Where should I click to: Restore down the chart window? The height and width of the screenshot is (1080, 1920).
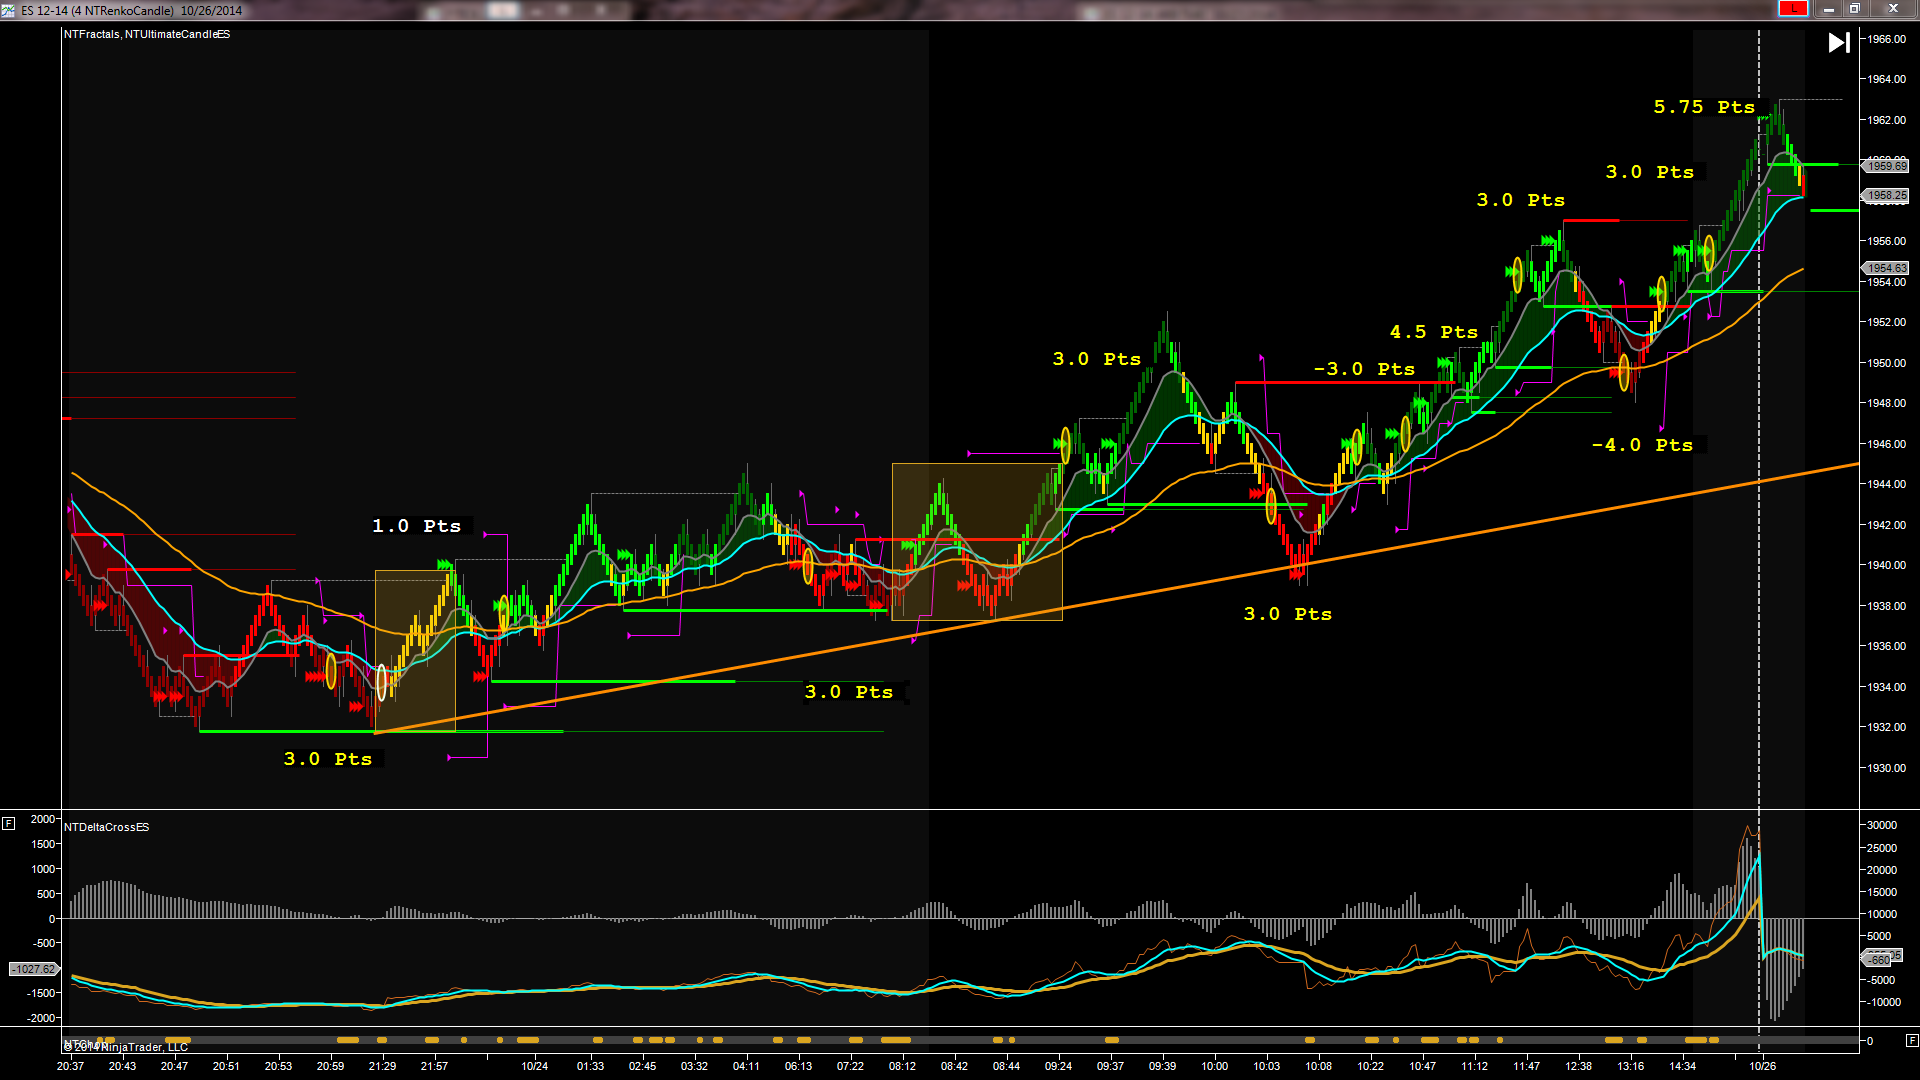tap(1854, 9)
